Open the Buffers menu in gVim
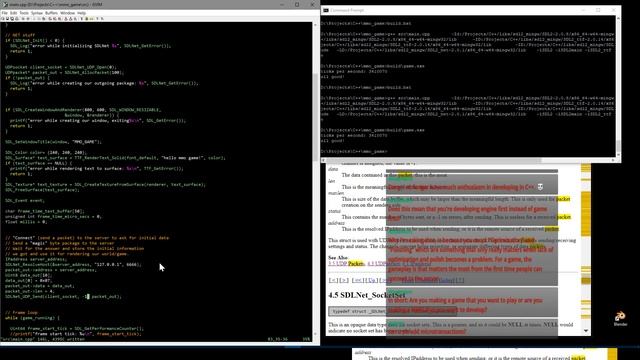 click(51, 13)
